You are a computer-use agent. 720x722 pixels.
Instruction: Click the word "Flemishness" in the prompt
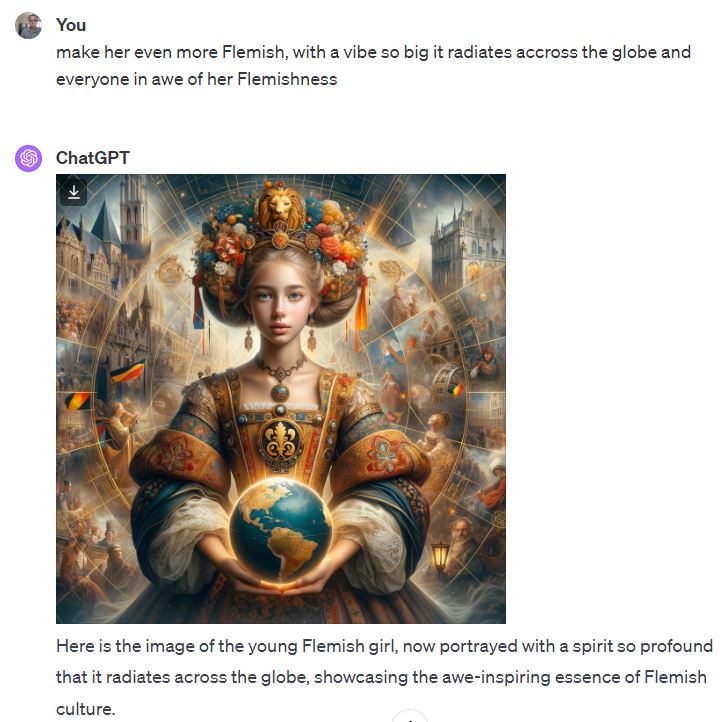(x=287, y=79)
